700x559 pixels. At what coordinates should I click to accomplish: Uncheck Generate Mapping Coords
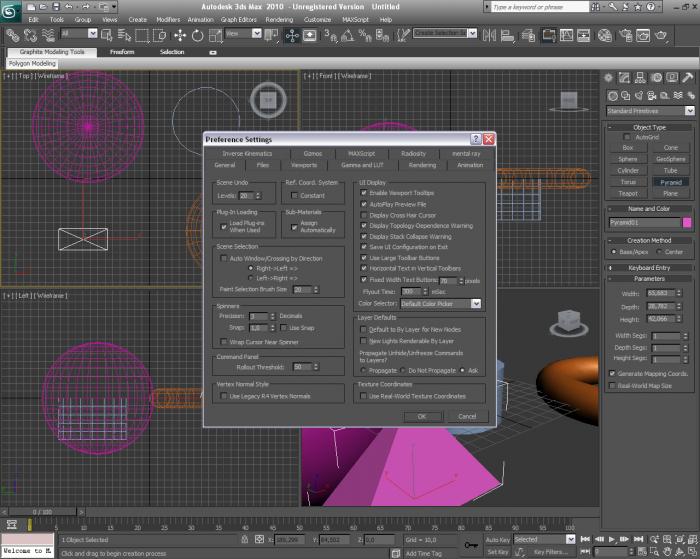coord(612,374)
